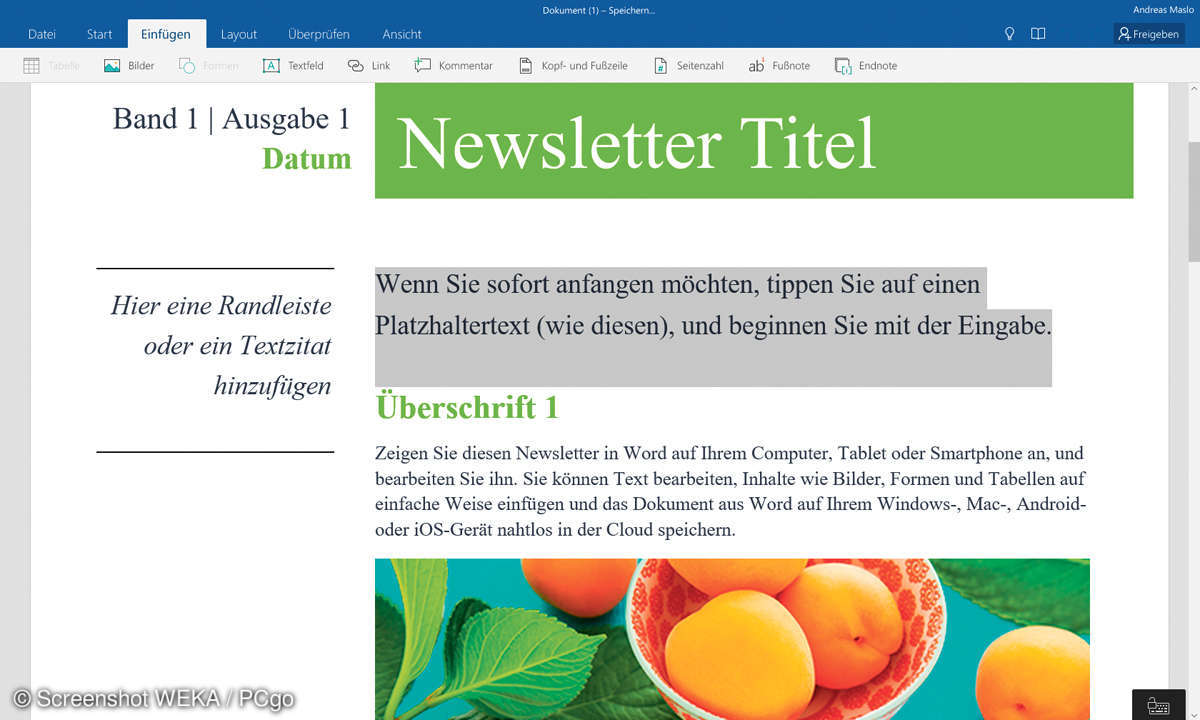The height and width of the screenshot is (720, 1200).
Task: Switch to the Start tab
Action: [99, 34]
